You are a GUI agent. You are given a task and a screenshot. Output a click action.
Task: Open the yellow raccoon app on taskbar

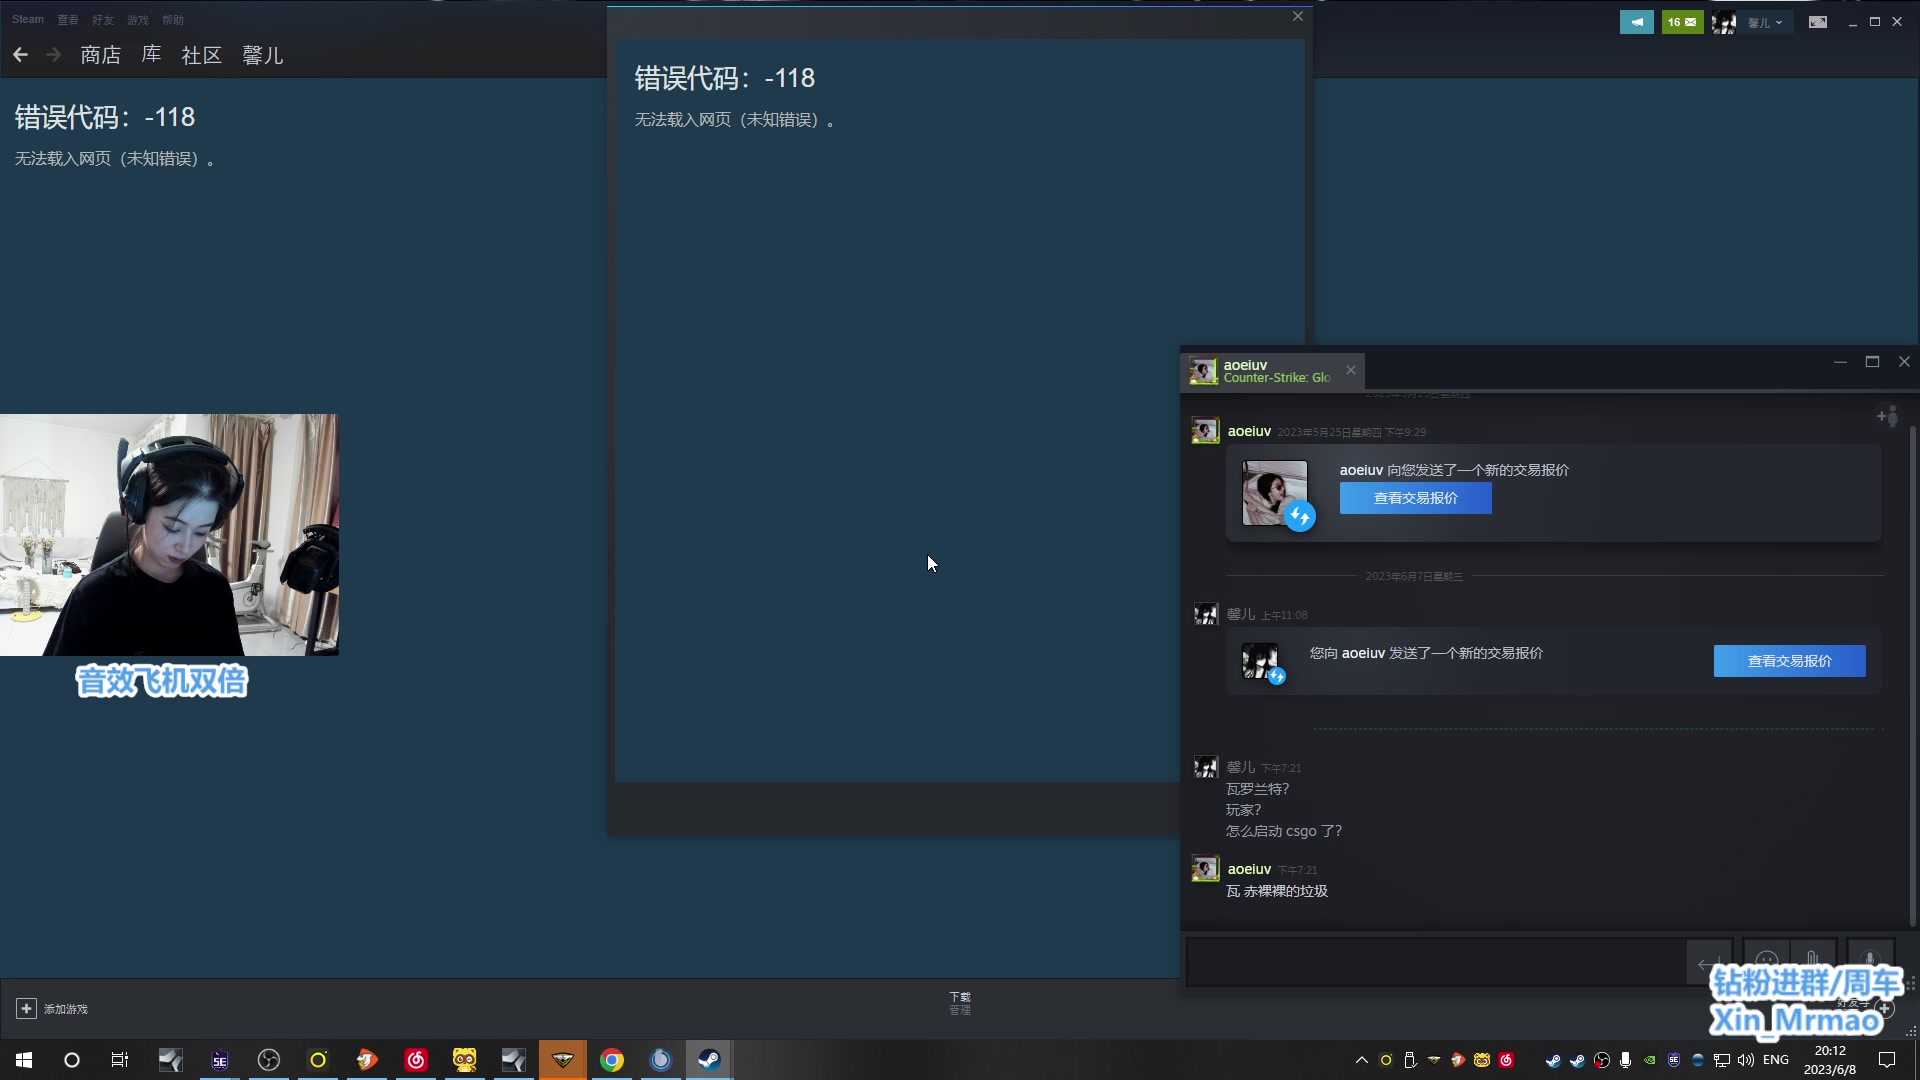click(465, 1060)
